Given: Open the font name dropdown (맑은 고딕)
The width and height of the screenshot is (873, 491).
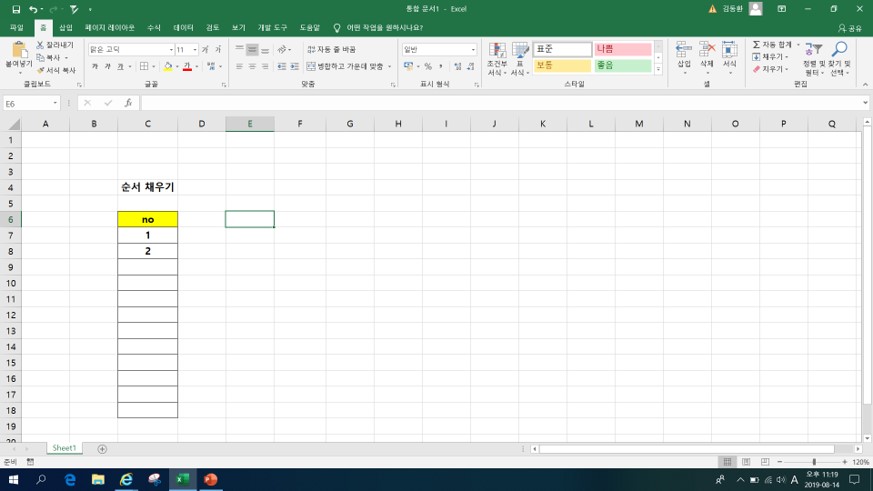Looking at the screenshot, I should [171, 50].
